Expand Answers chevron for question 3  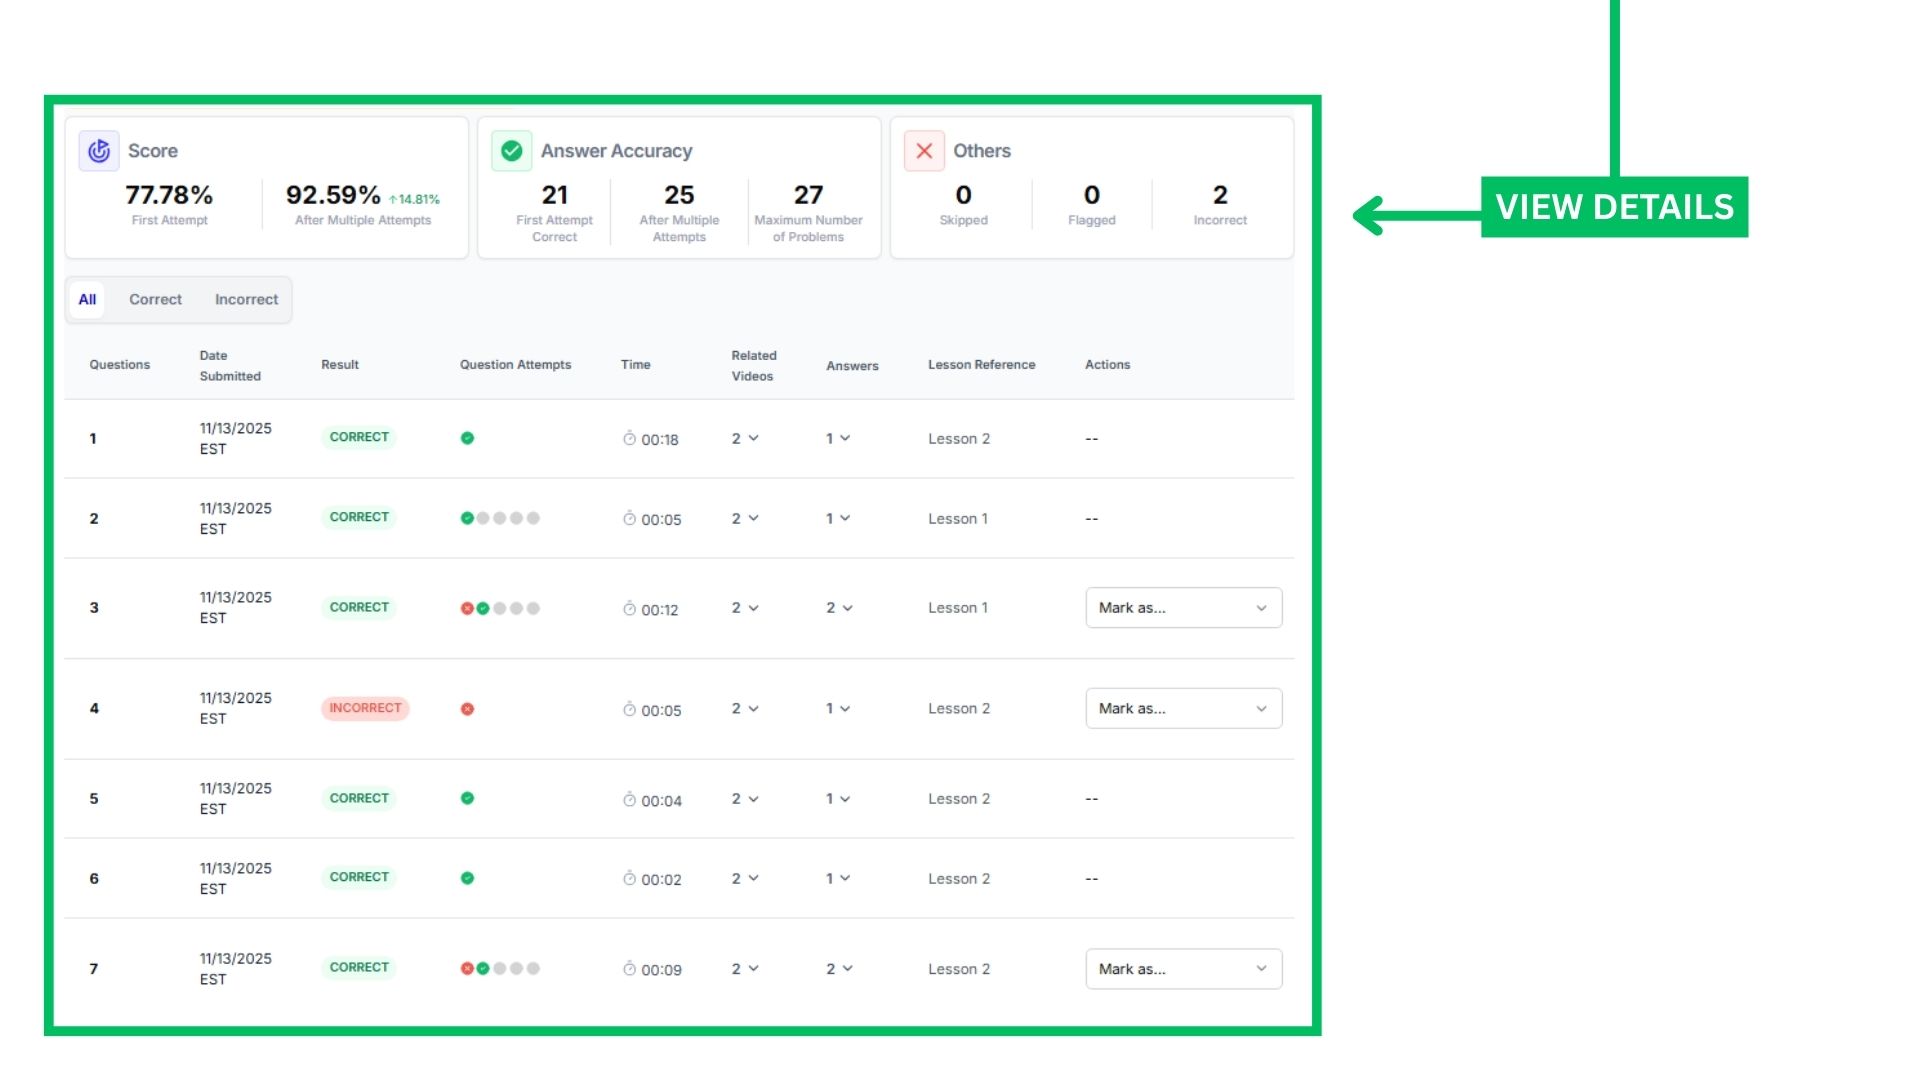(847, 608)
